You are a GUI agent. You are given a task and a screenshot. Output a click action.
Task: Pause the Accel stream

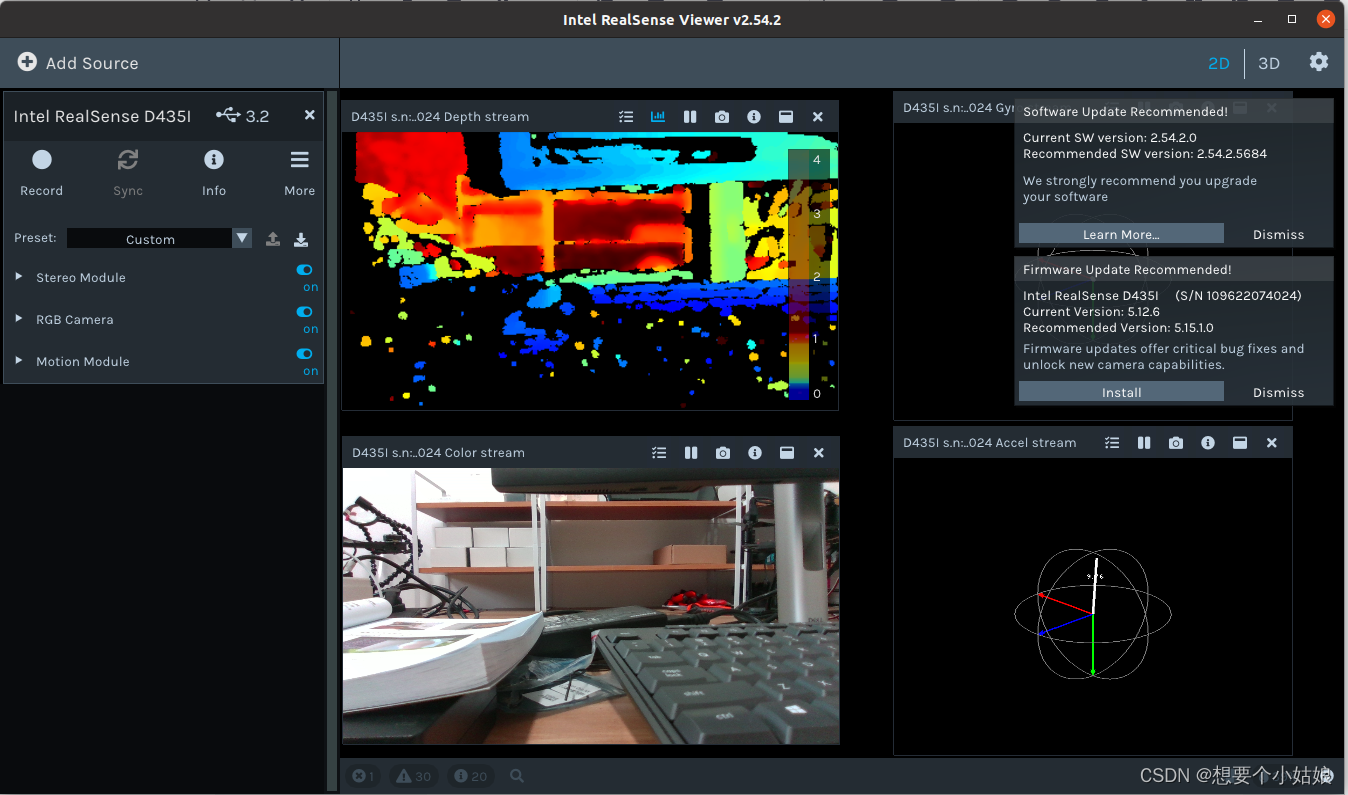[1144, 443]
